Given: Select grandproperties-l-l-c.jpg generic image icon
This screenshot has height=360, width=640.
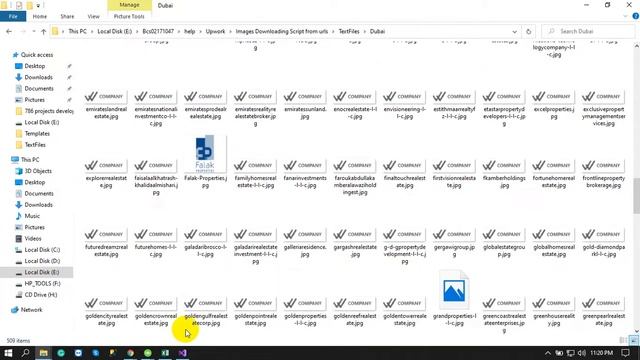Looking at the screenshot, I should 454,291.
